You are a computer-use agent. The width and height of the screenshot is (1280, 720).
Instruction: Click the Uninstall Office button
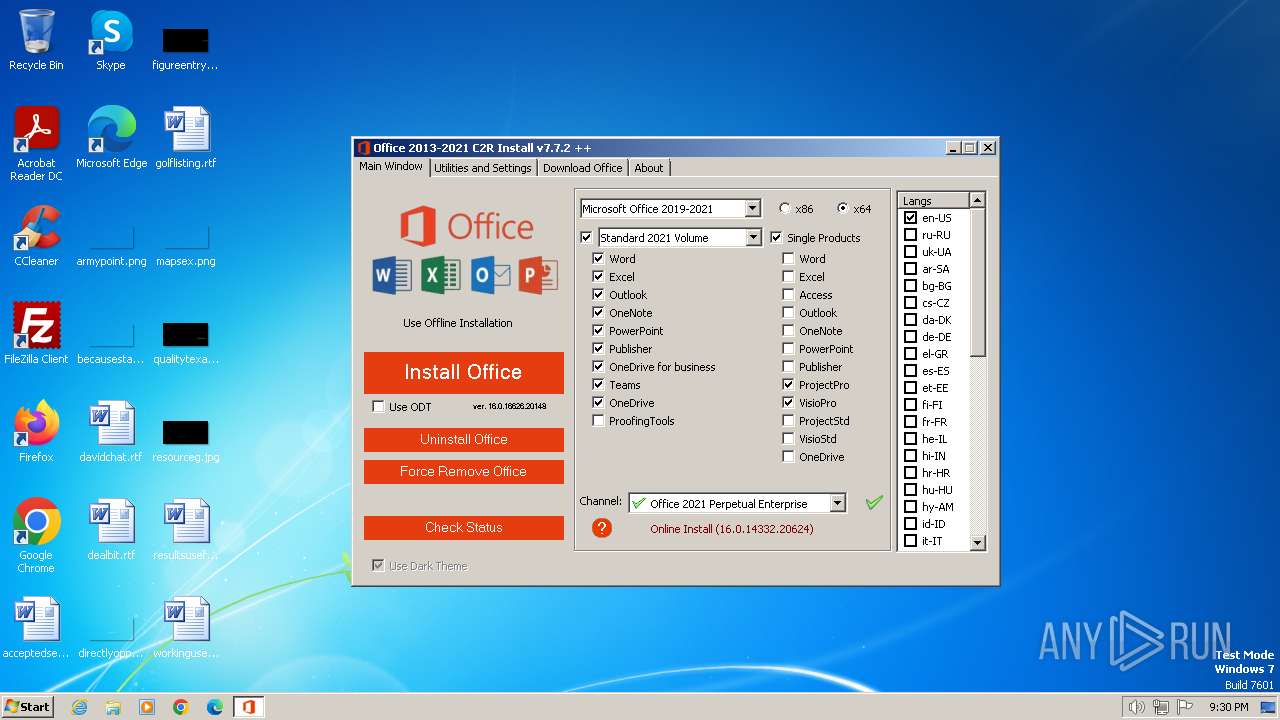[x=463, y=440]
